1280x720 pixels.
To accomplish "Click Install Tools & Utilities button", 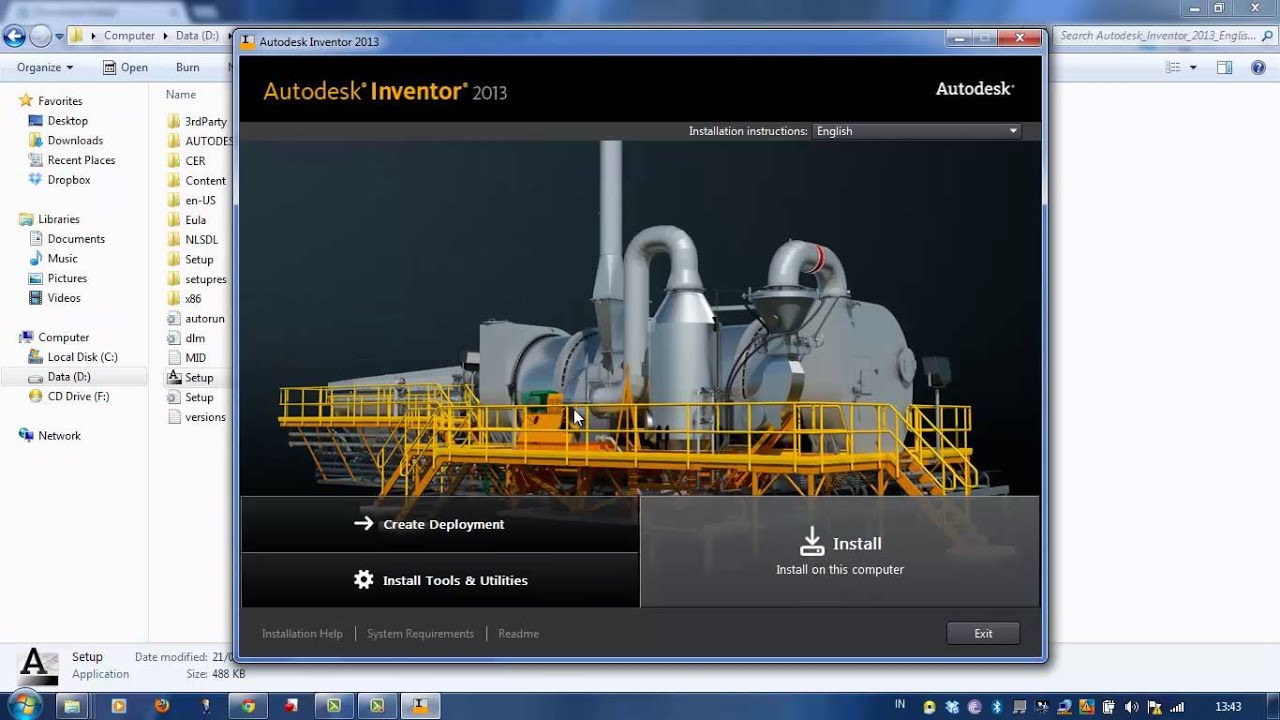I will coord(440,580).
